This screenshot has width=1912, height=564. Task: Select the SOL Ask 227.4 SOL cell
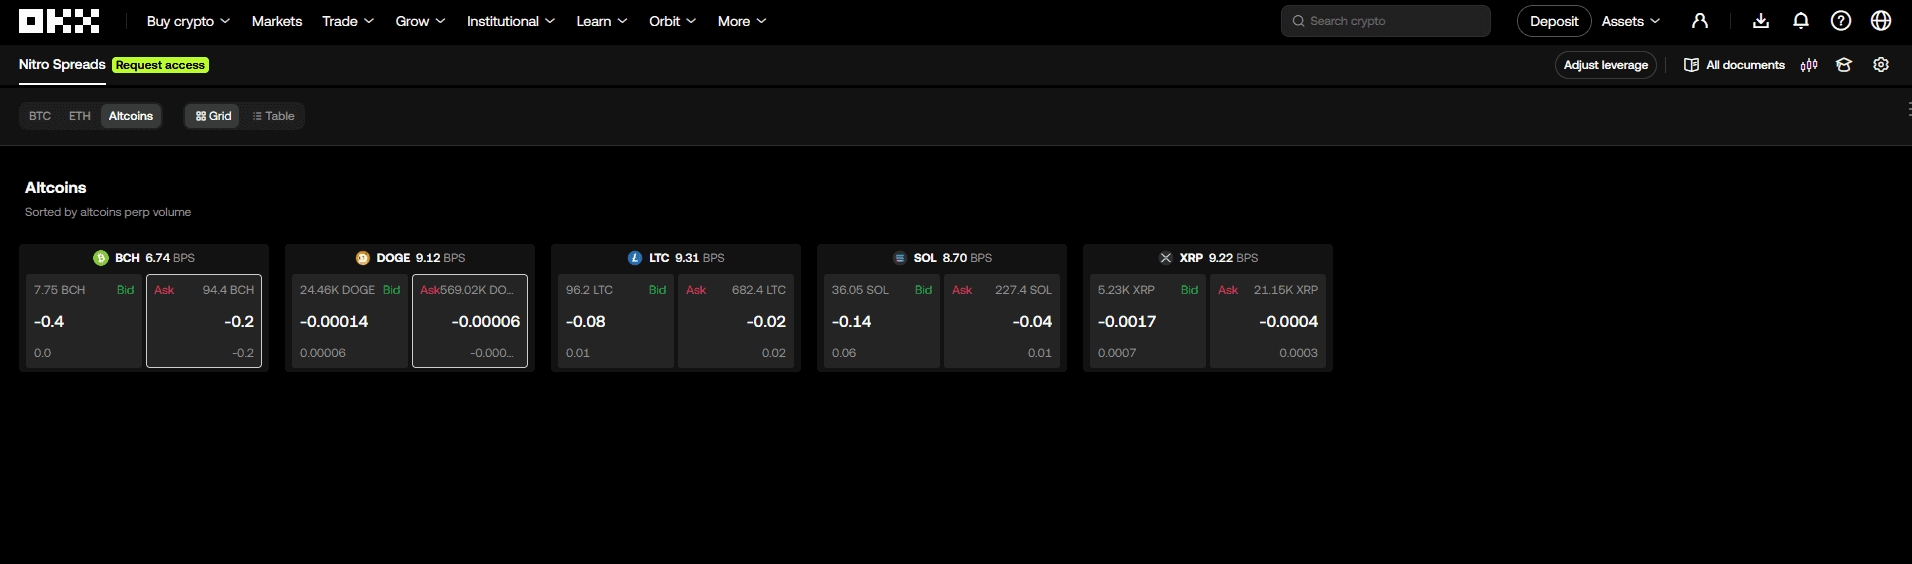[x=1002, y=321]
